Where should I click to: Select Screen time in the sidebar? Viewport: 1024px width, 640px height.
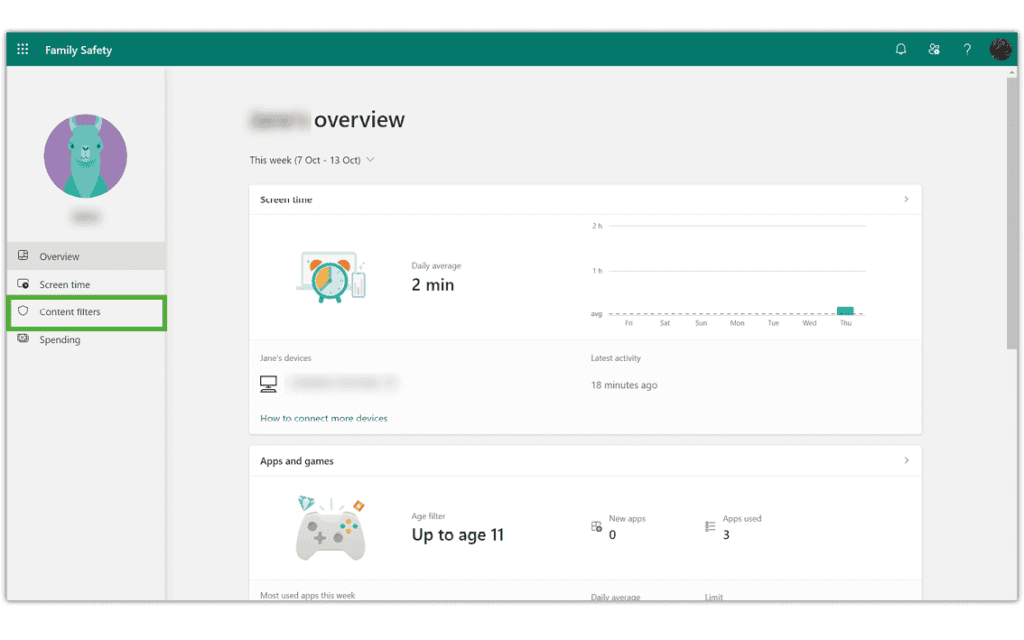pyautogui.click(x=65, y=285)
